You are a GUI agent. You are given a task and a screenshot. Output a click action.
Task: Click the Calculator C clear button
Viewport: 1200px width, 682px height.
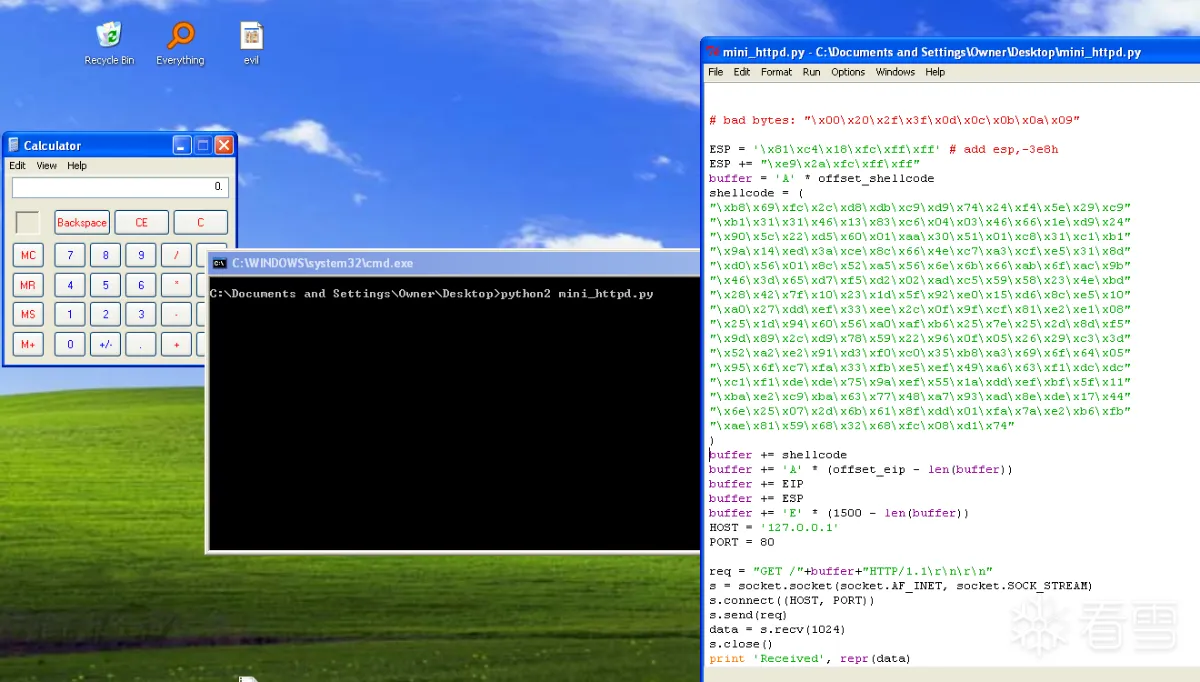pos(200,222)
